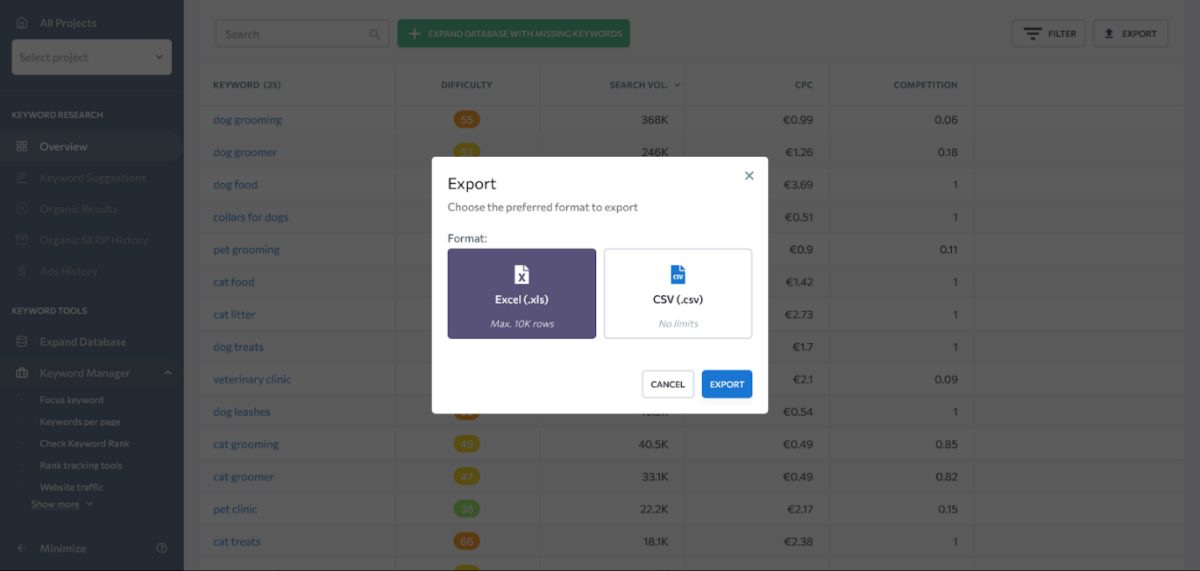Click the blue Export button in dialog
This screenshot has width=1200, height=571.
pos(726,384)
